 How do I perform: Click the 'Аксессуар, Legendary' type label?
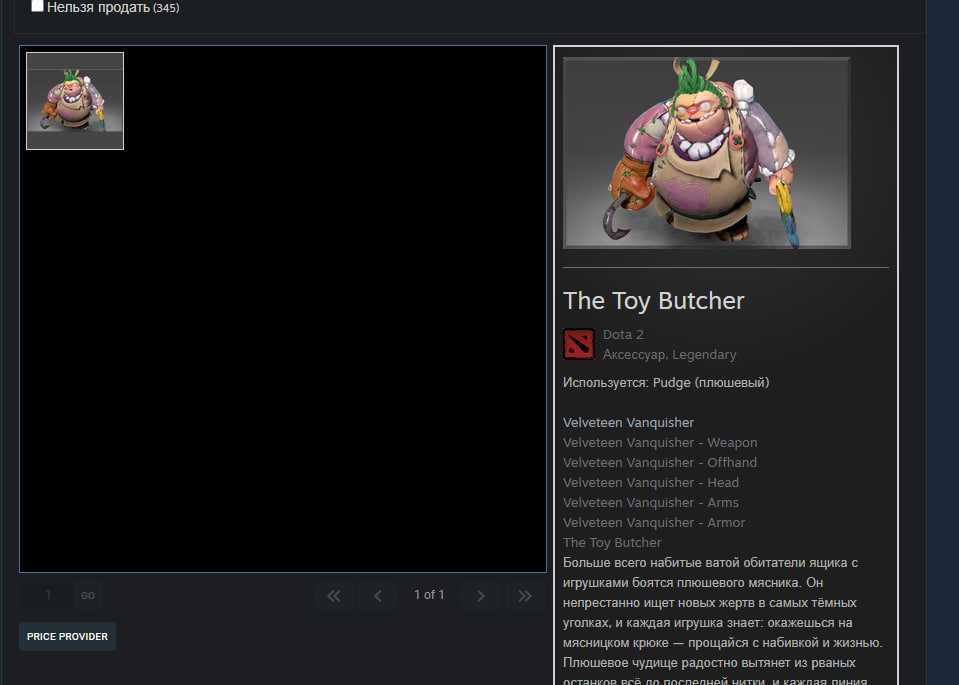[x=669, y=355]
